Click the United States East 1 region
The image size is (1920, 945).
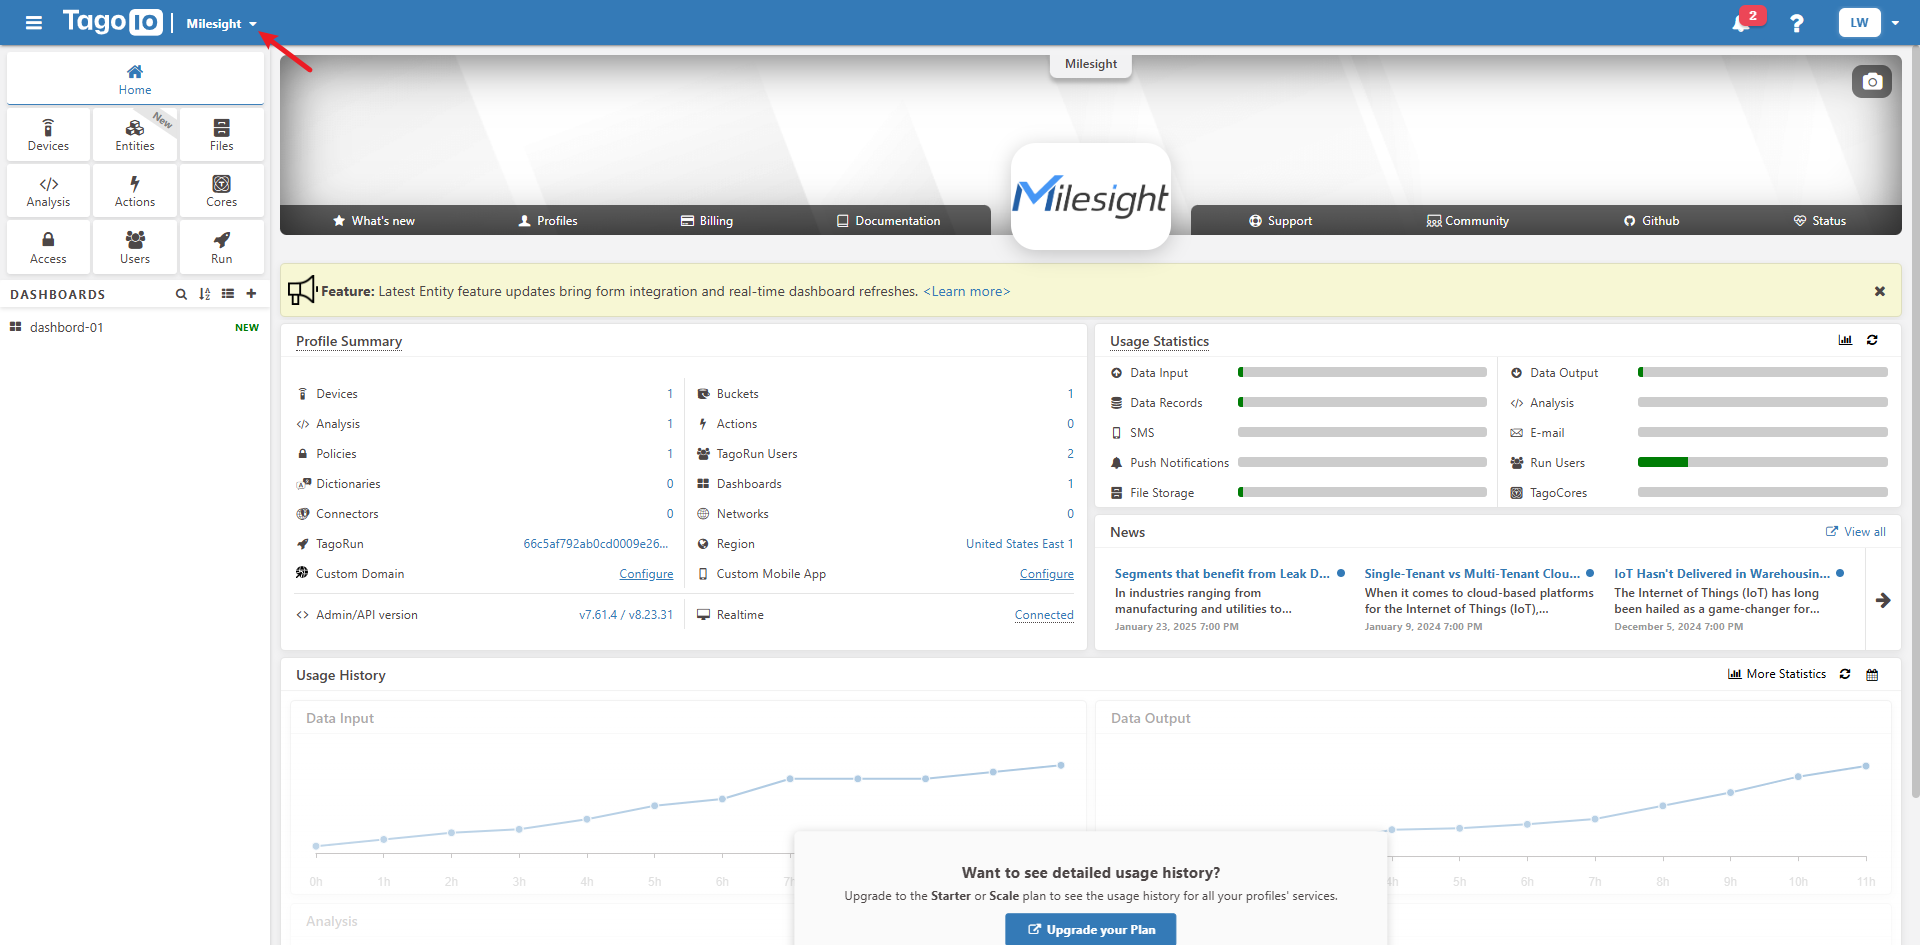click(x=1019, y=544)
